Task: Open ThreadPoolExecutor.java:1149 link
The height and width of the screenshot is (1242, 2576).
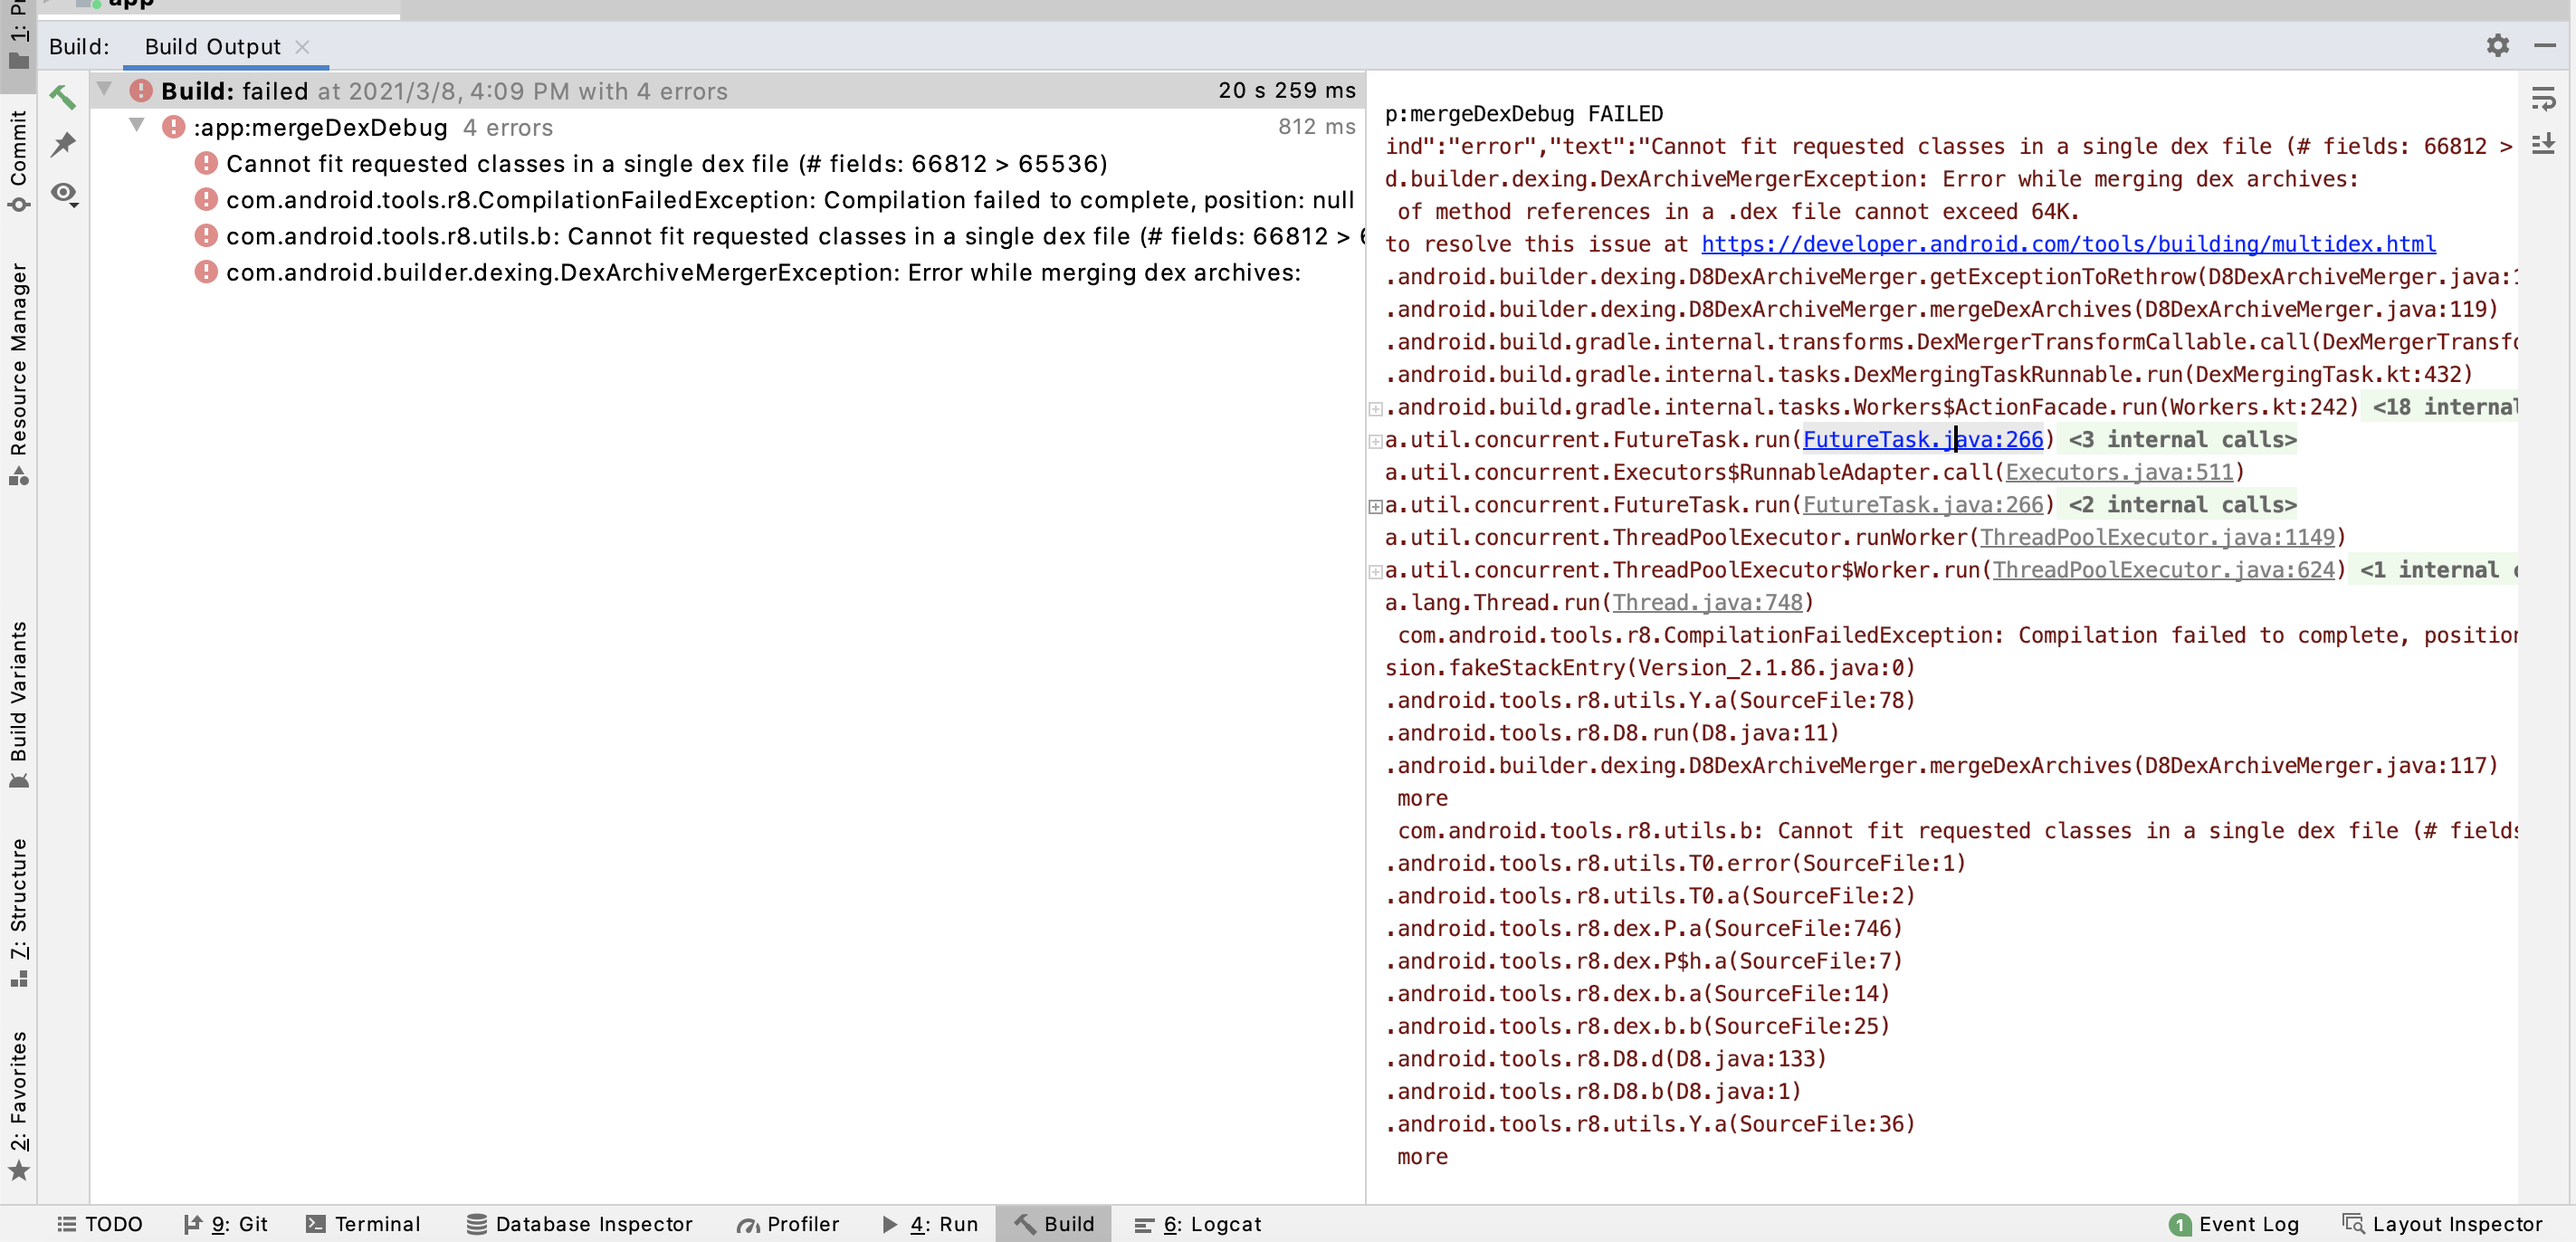Action: (2157, 538)
